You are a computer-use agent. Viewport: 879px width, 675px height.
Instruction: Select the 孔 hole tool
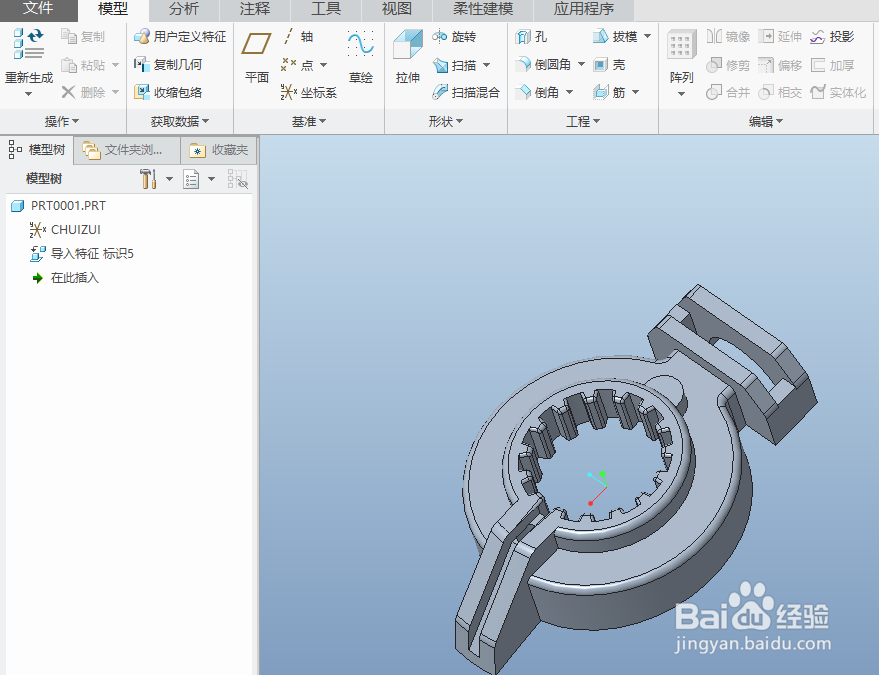click(531, 36)
